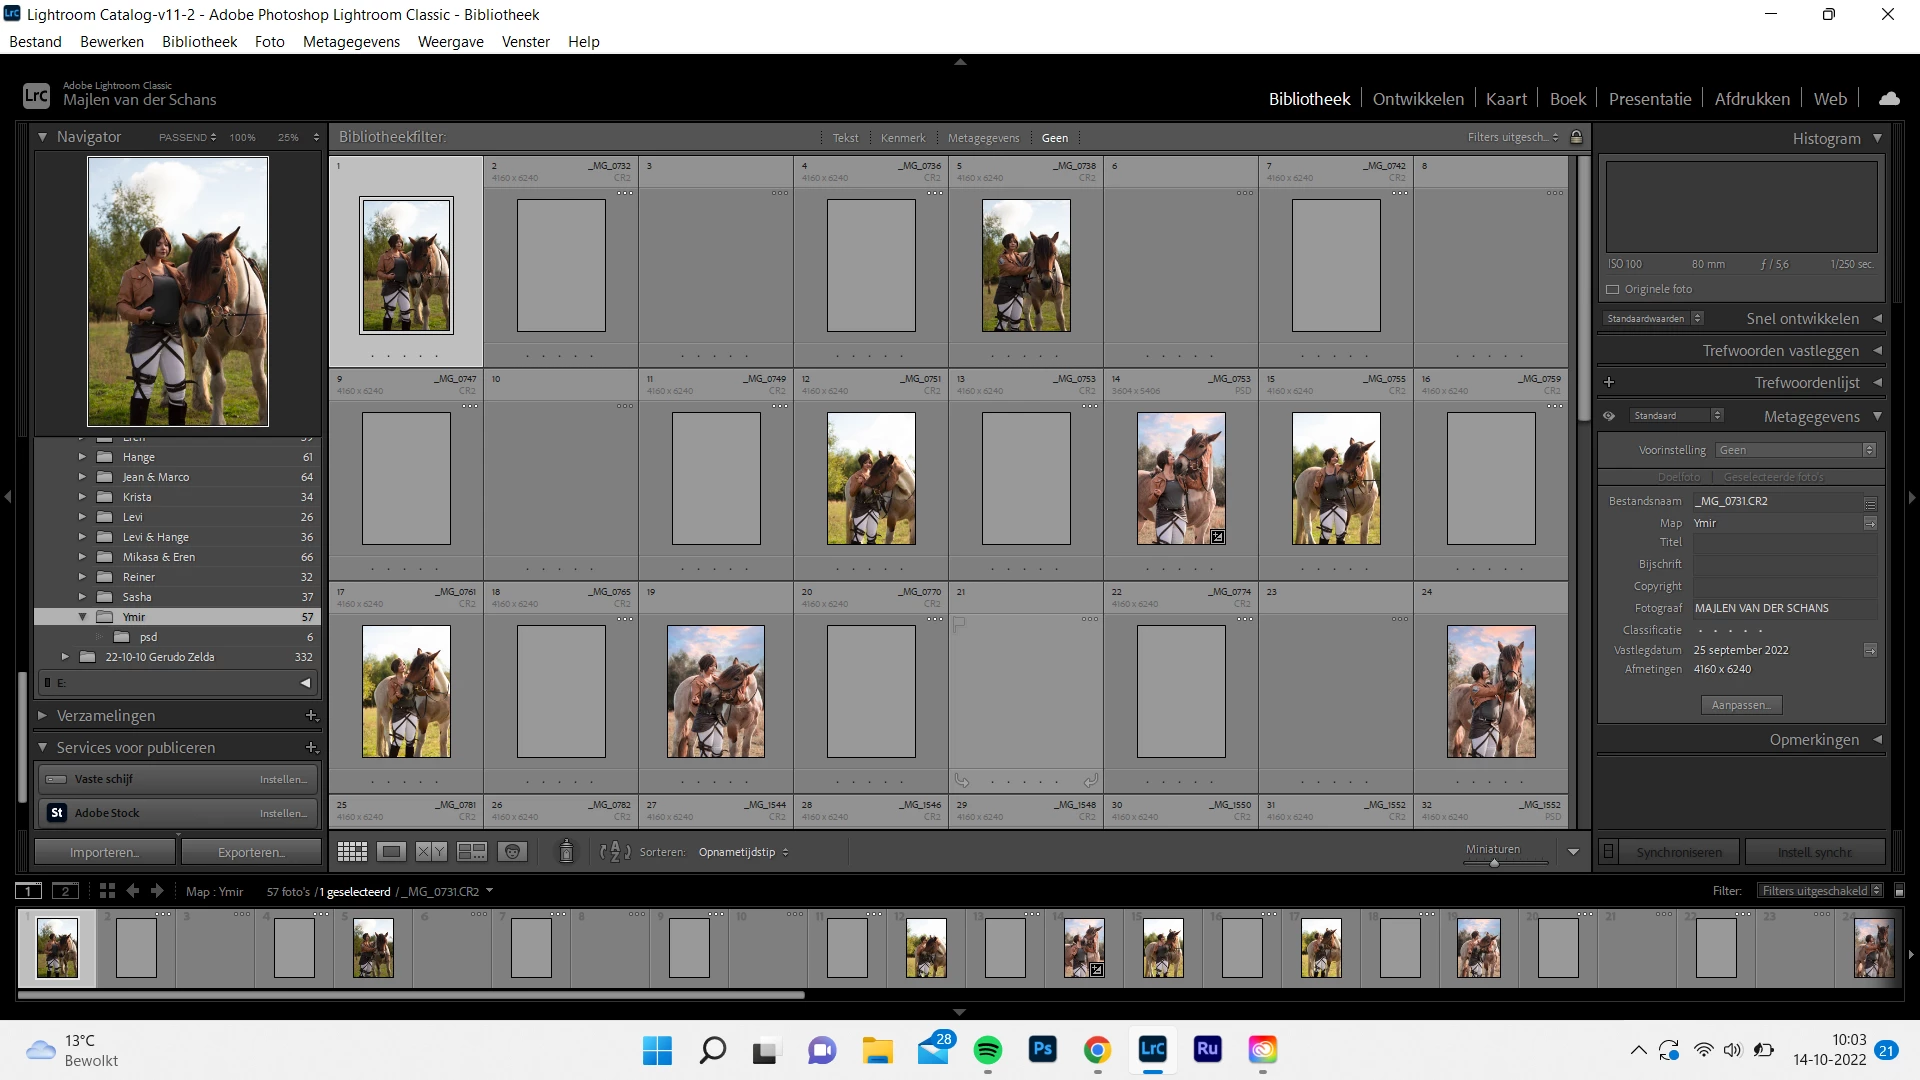The width and height of the screenshot is (1920, 1080).
Task: Open the Voorinstelling Geen dropdown
Action: [1796, 450]
